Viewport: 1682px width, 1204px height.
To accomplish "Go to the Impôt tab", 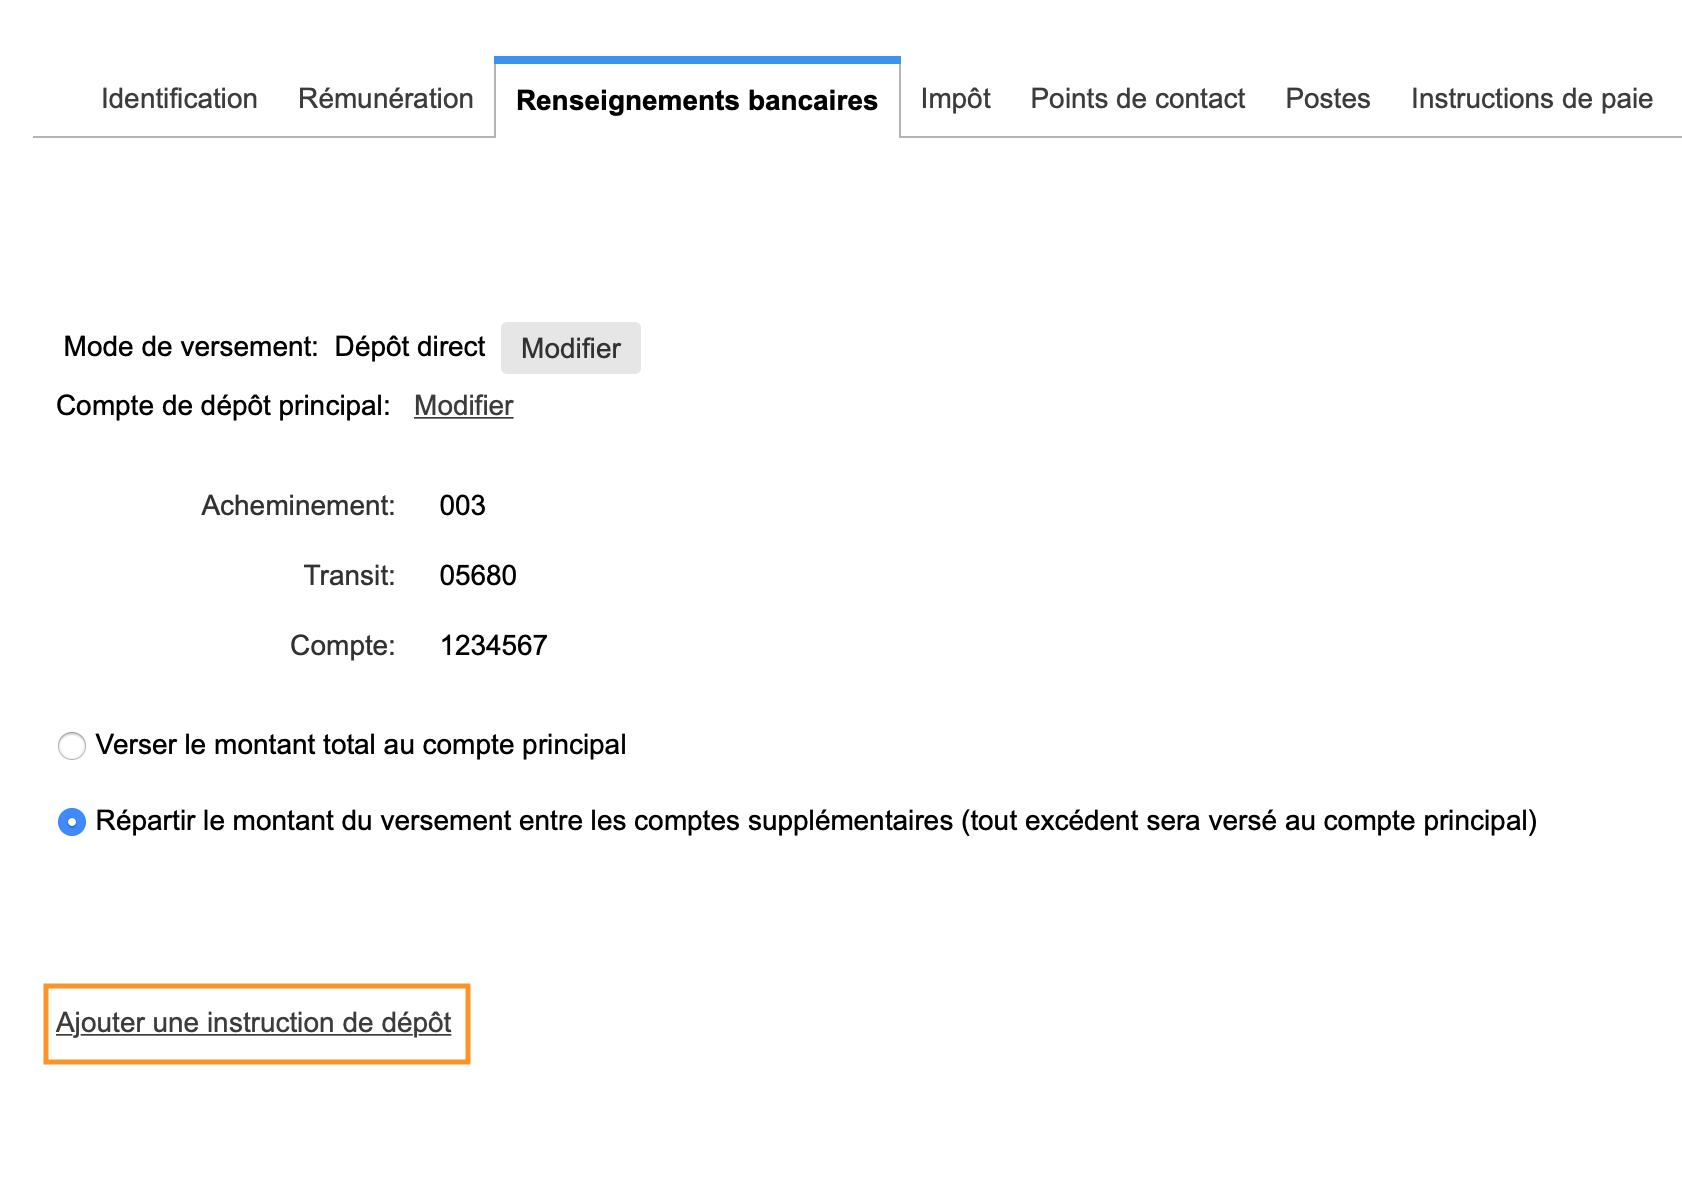I will tap(955, 99).
